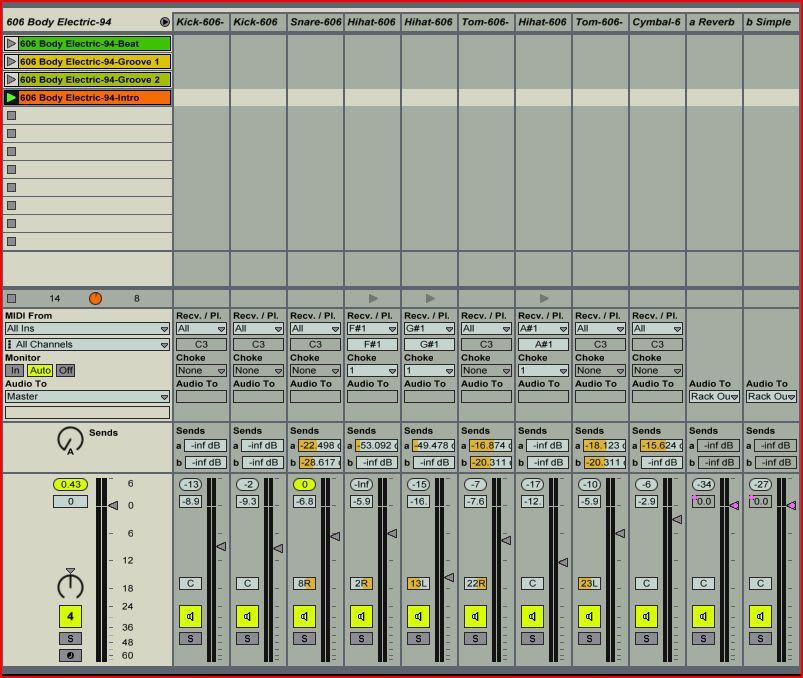The height and width of the screenshot is (678, 803).
Task: Click the main track Sends A knob
Action: click(x=70, y=440)
